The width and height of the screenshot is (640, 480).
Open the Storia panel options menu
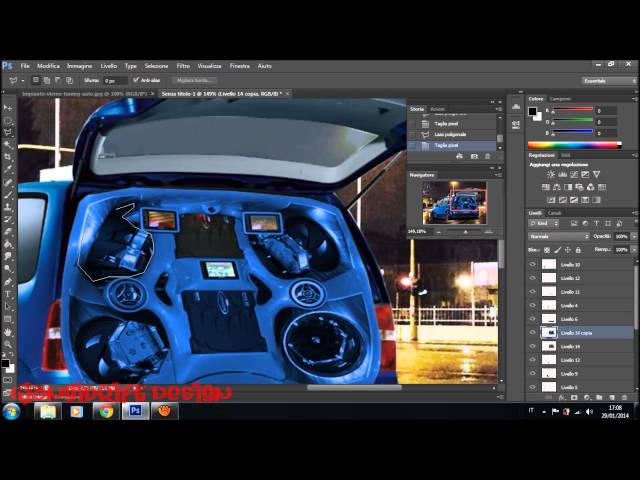[x=498, y=109]
